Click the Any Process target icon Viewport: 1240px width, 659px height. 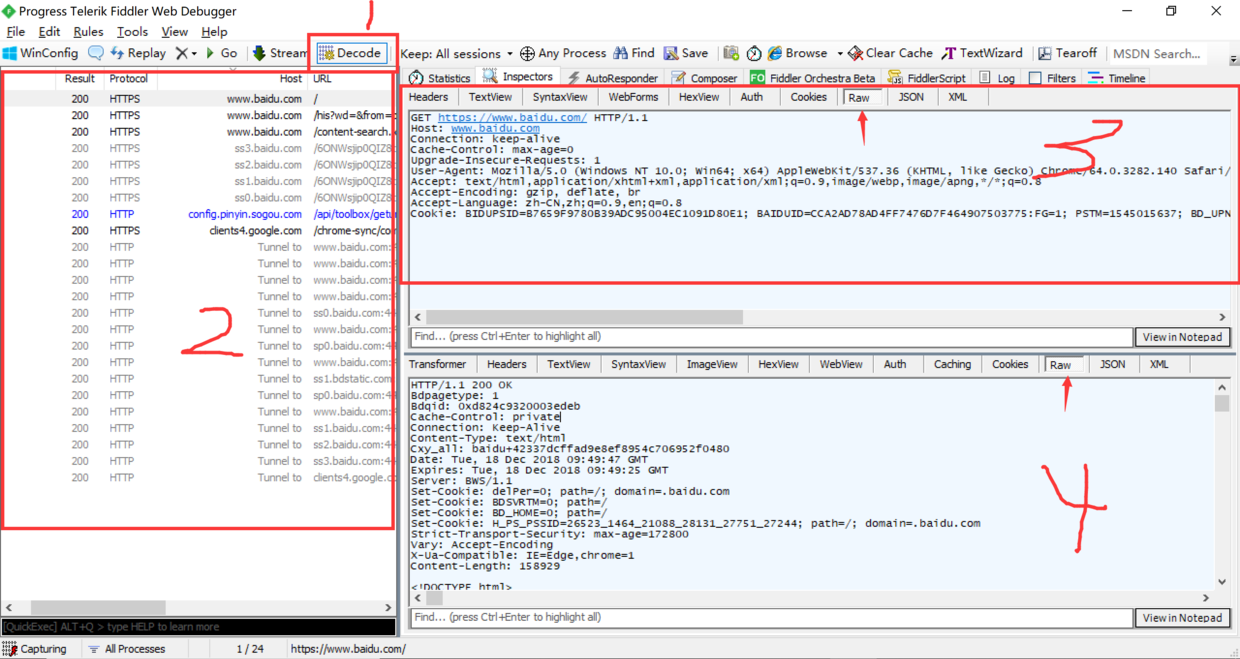click(563, 53)
